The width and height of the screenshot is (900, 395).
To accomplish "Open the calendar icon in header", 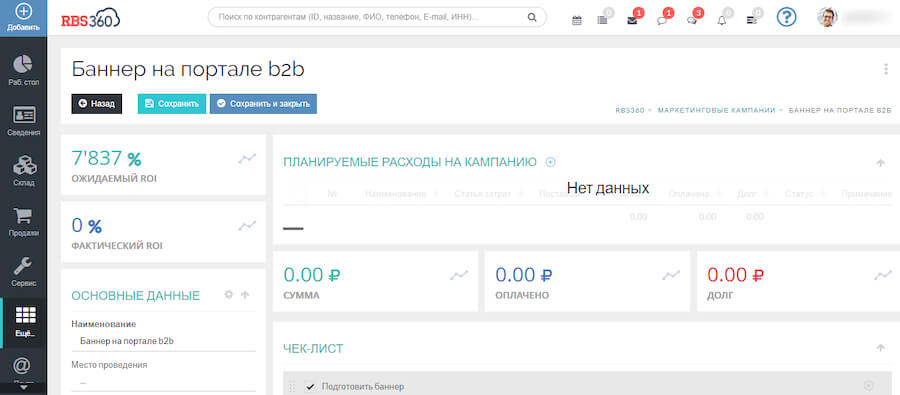I will [x=577, y=20].
